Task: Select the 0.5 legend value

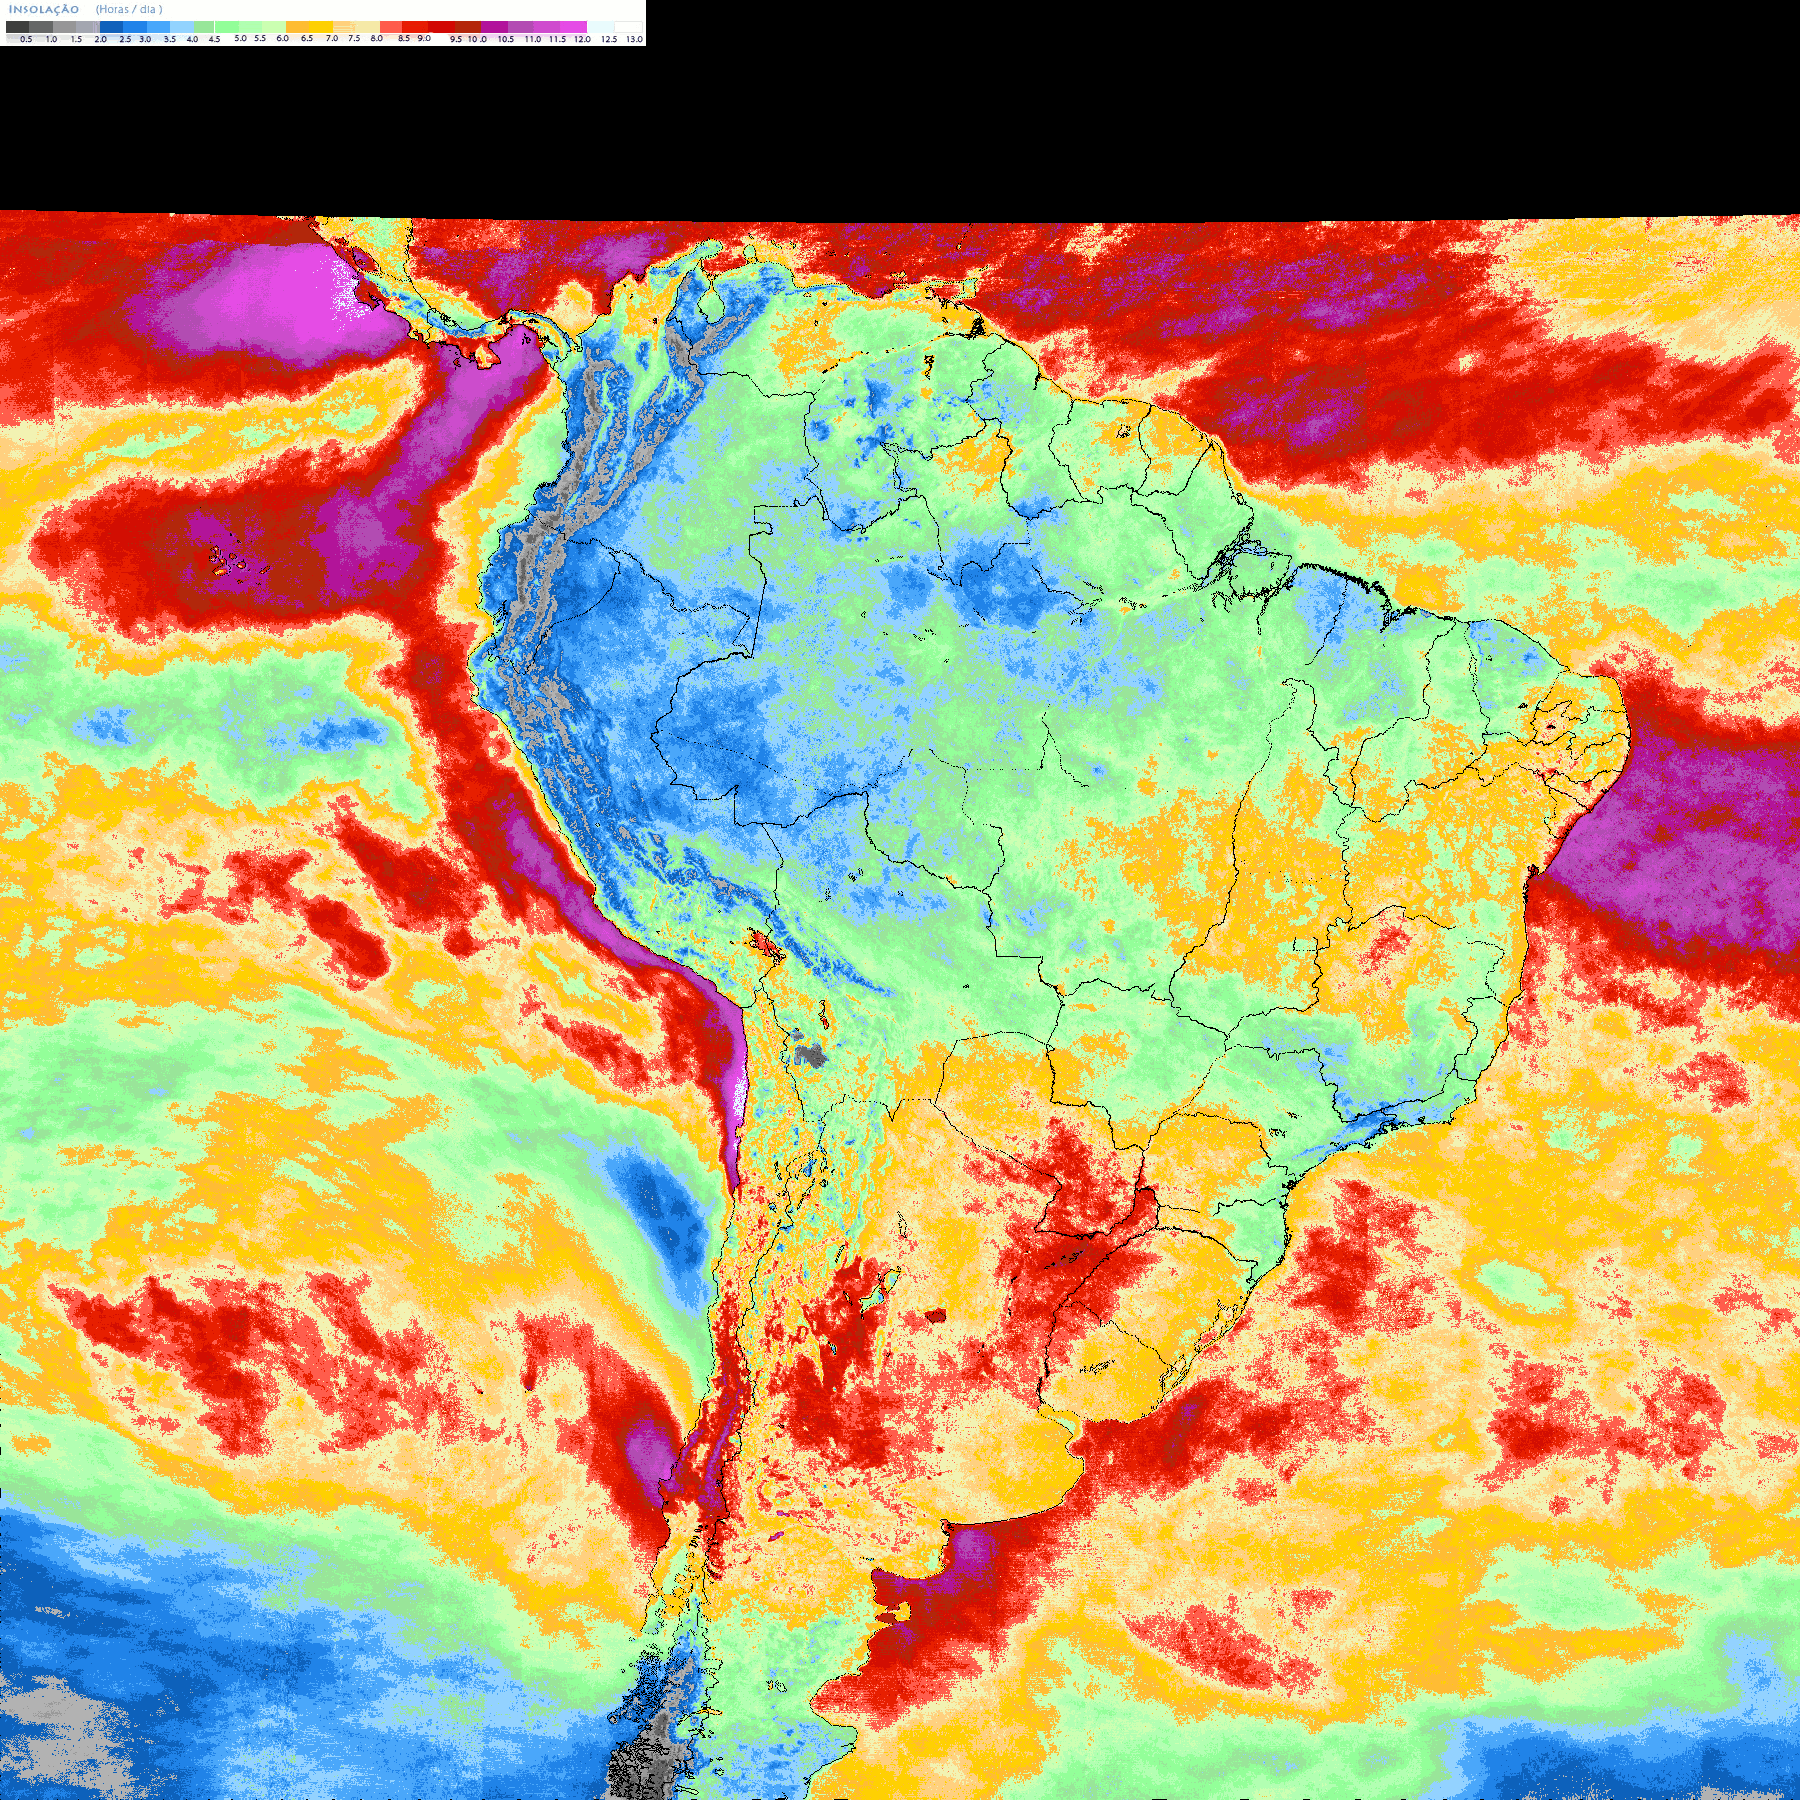Action: coord(26,39)
